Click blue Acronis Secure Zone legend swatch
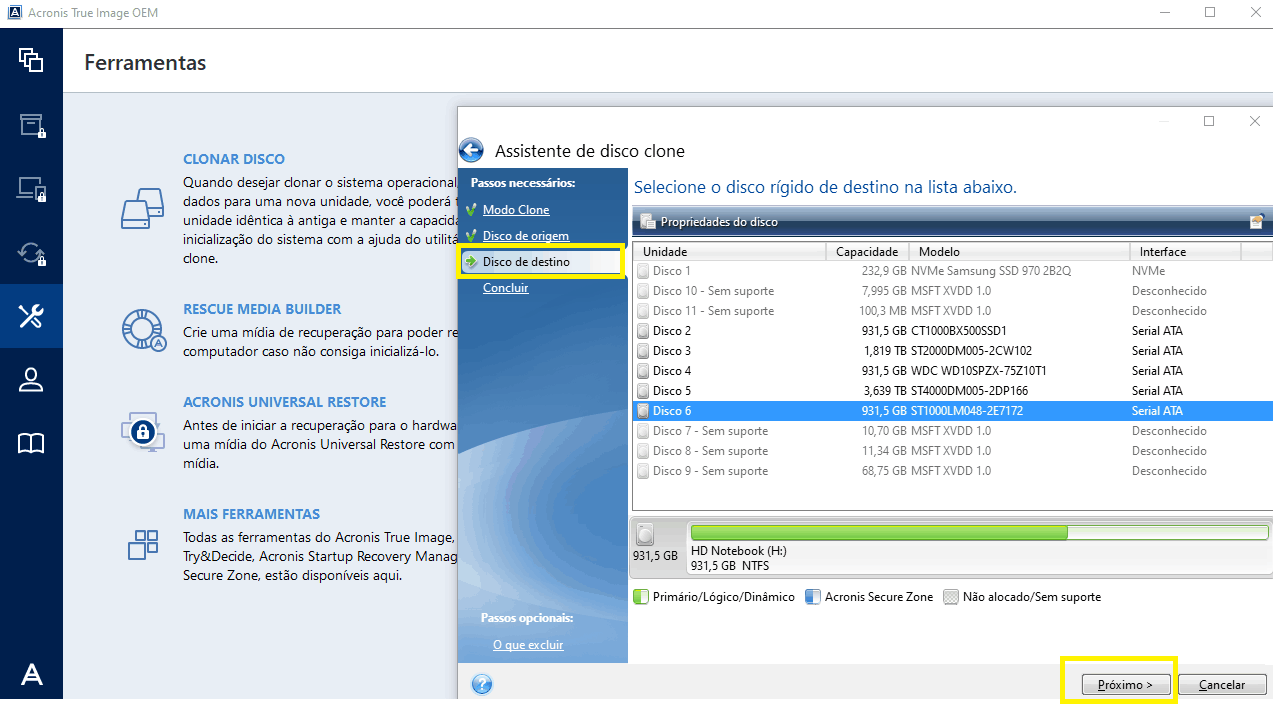Image resolution: width=1274 pixels, height=708 pixels. tap(812, 597)
